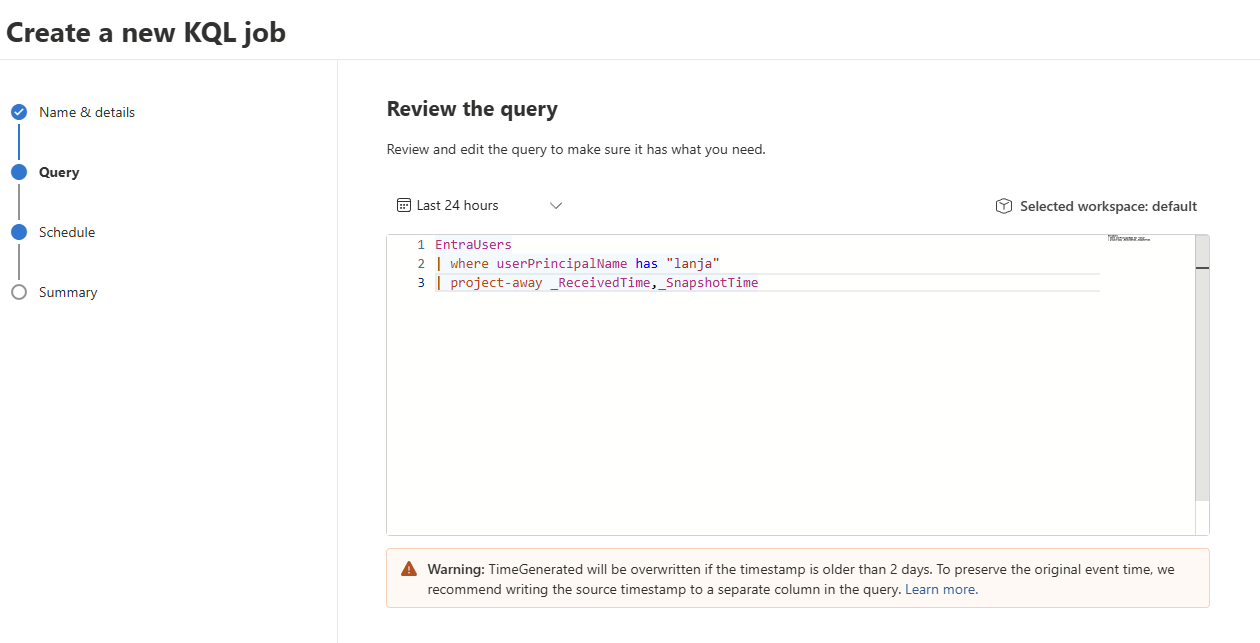Jump to the Schedule step
The width and height of the screenshot is (1260, 643).
coord(67,232)
